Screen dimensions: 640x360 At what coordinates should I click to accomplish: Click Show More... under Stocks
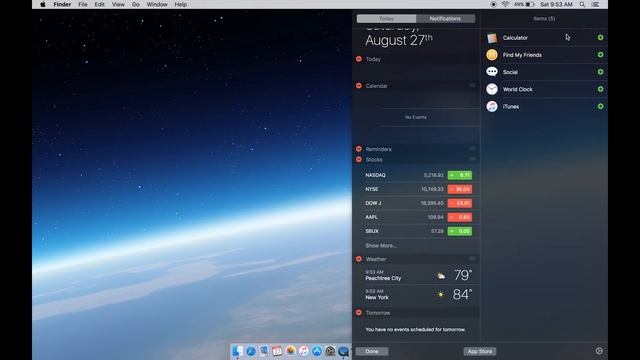pos(381,245)
